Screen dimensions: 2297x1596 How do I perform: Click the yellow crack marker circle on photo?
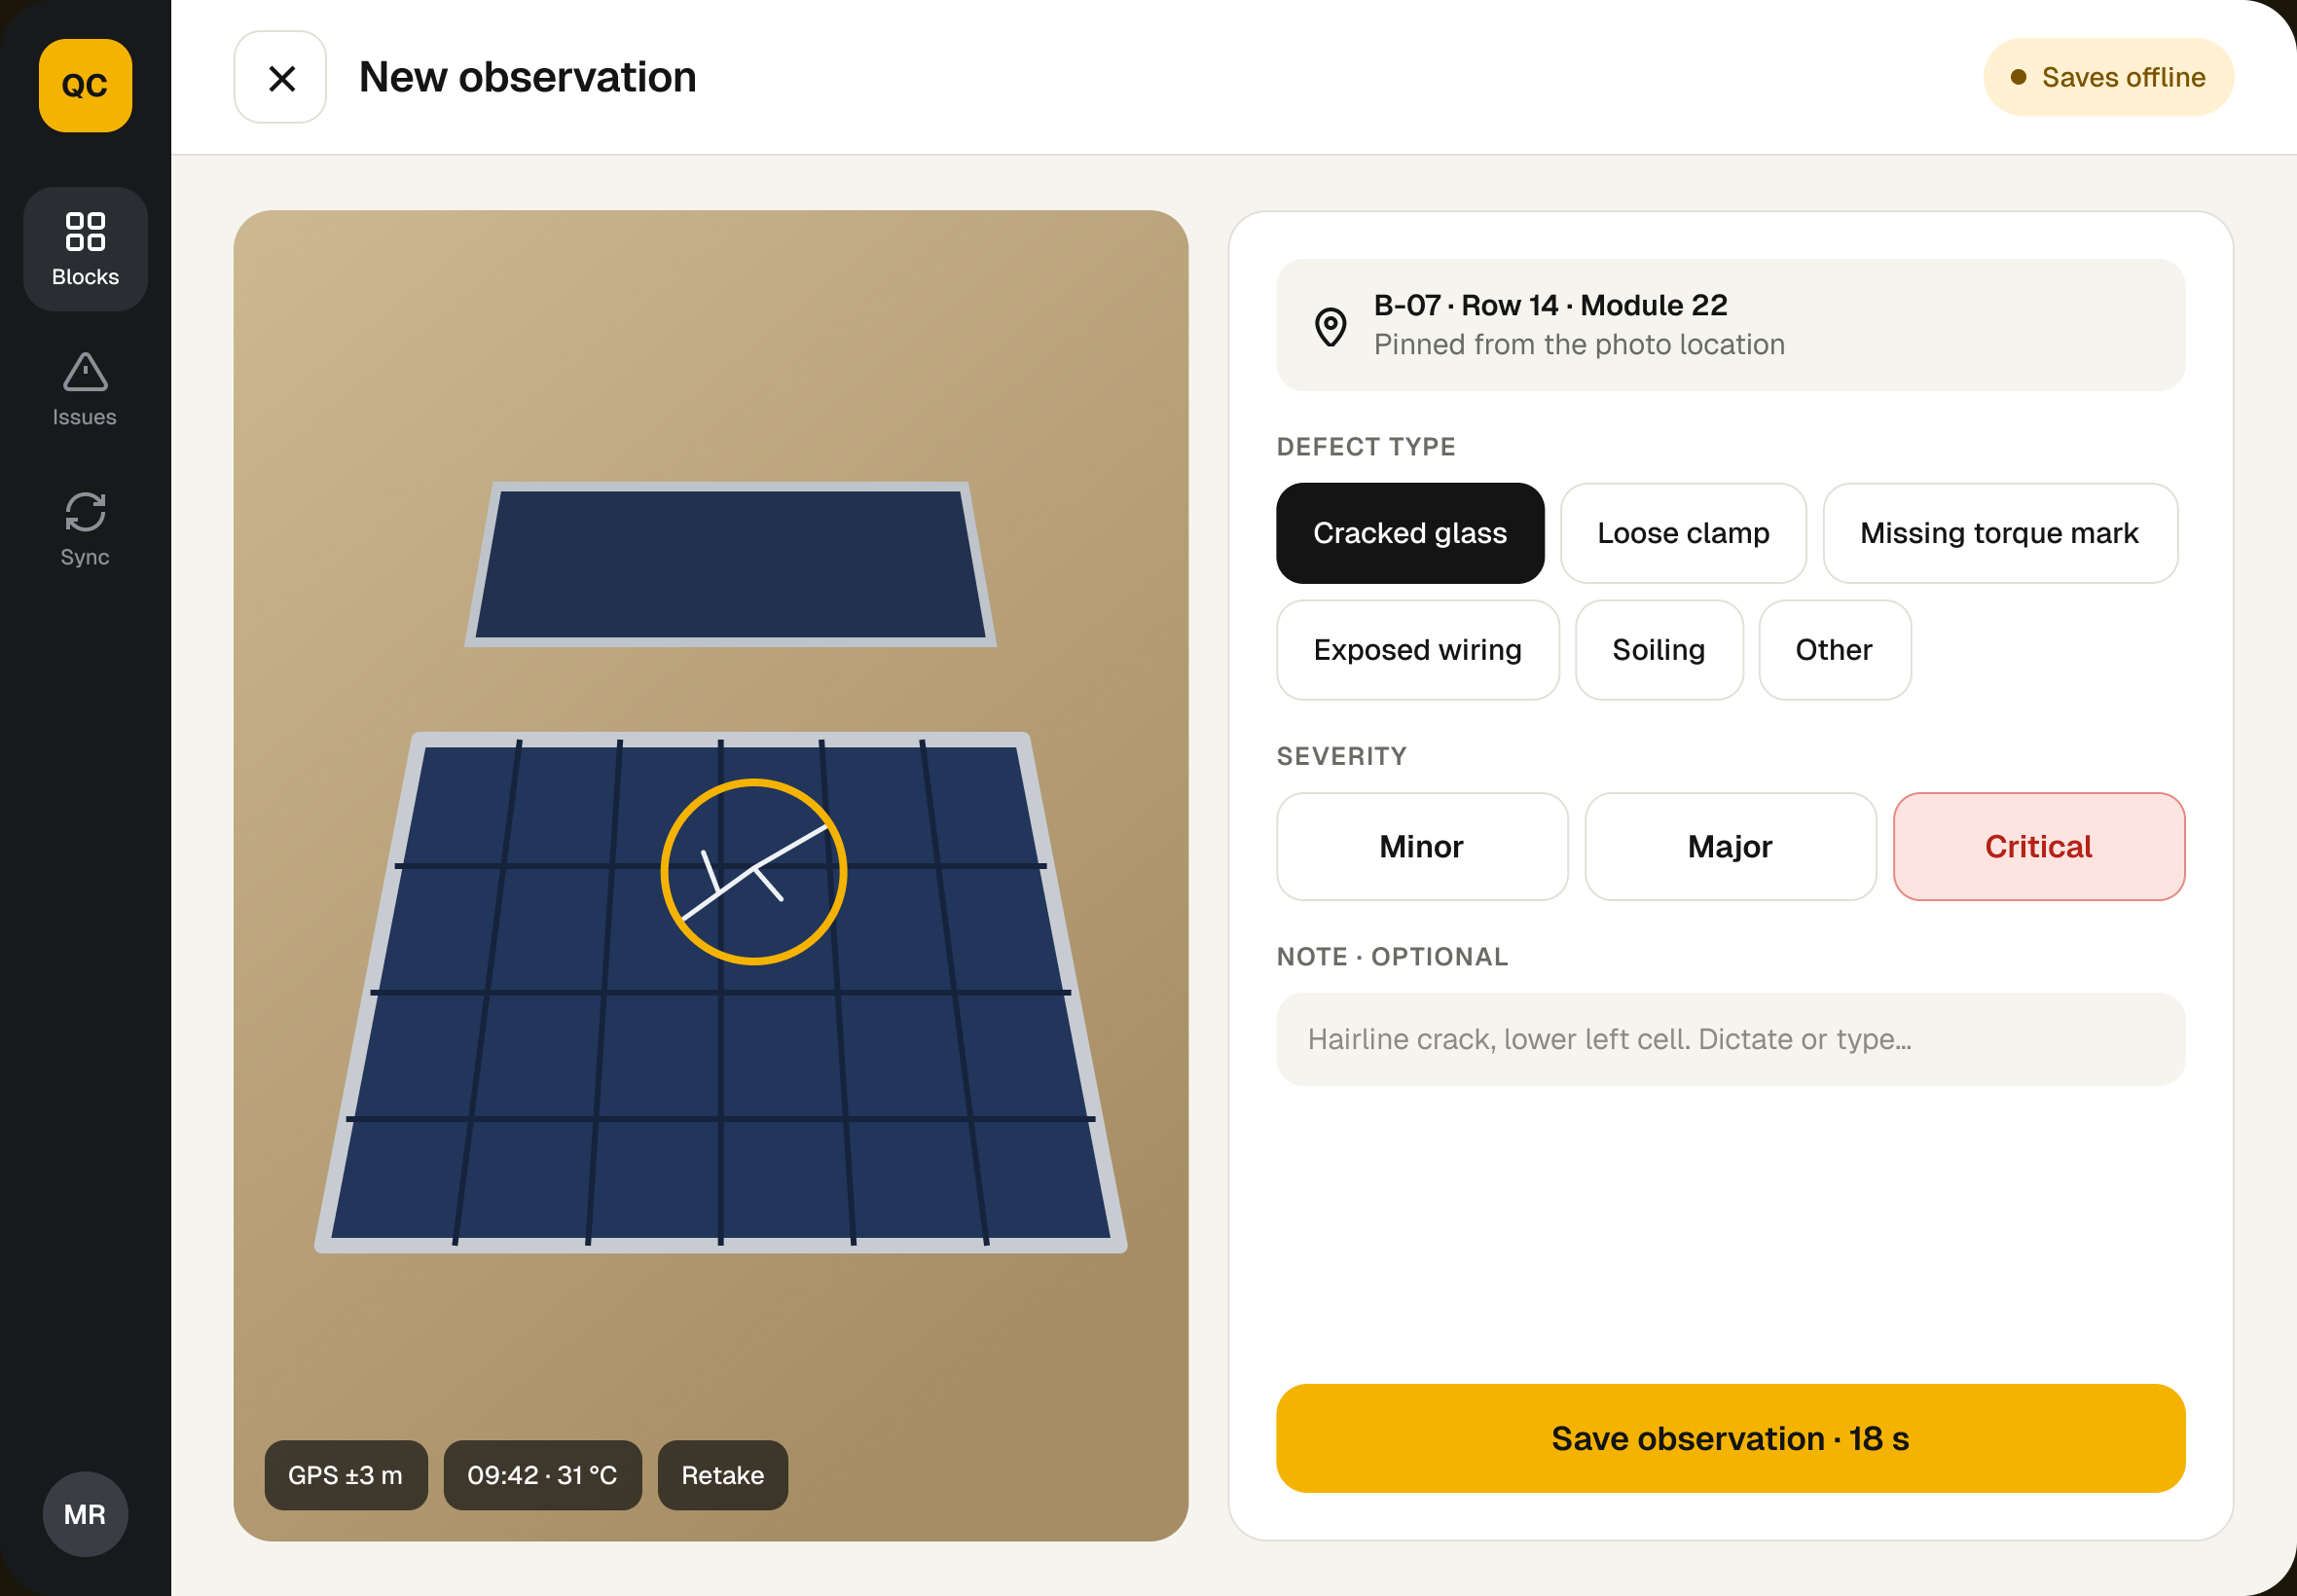tap(754, 872)
